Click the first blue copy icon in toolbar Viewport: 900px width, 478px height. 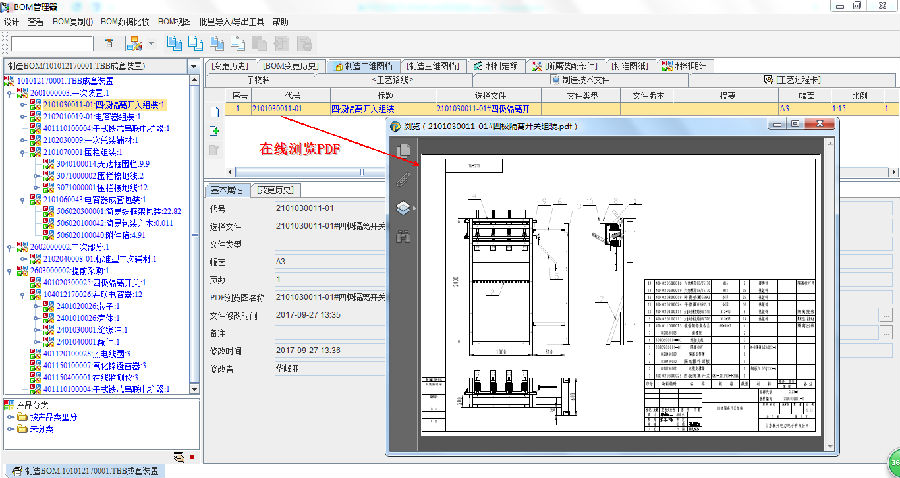point(175,44)
